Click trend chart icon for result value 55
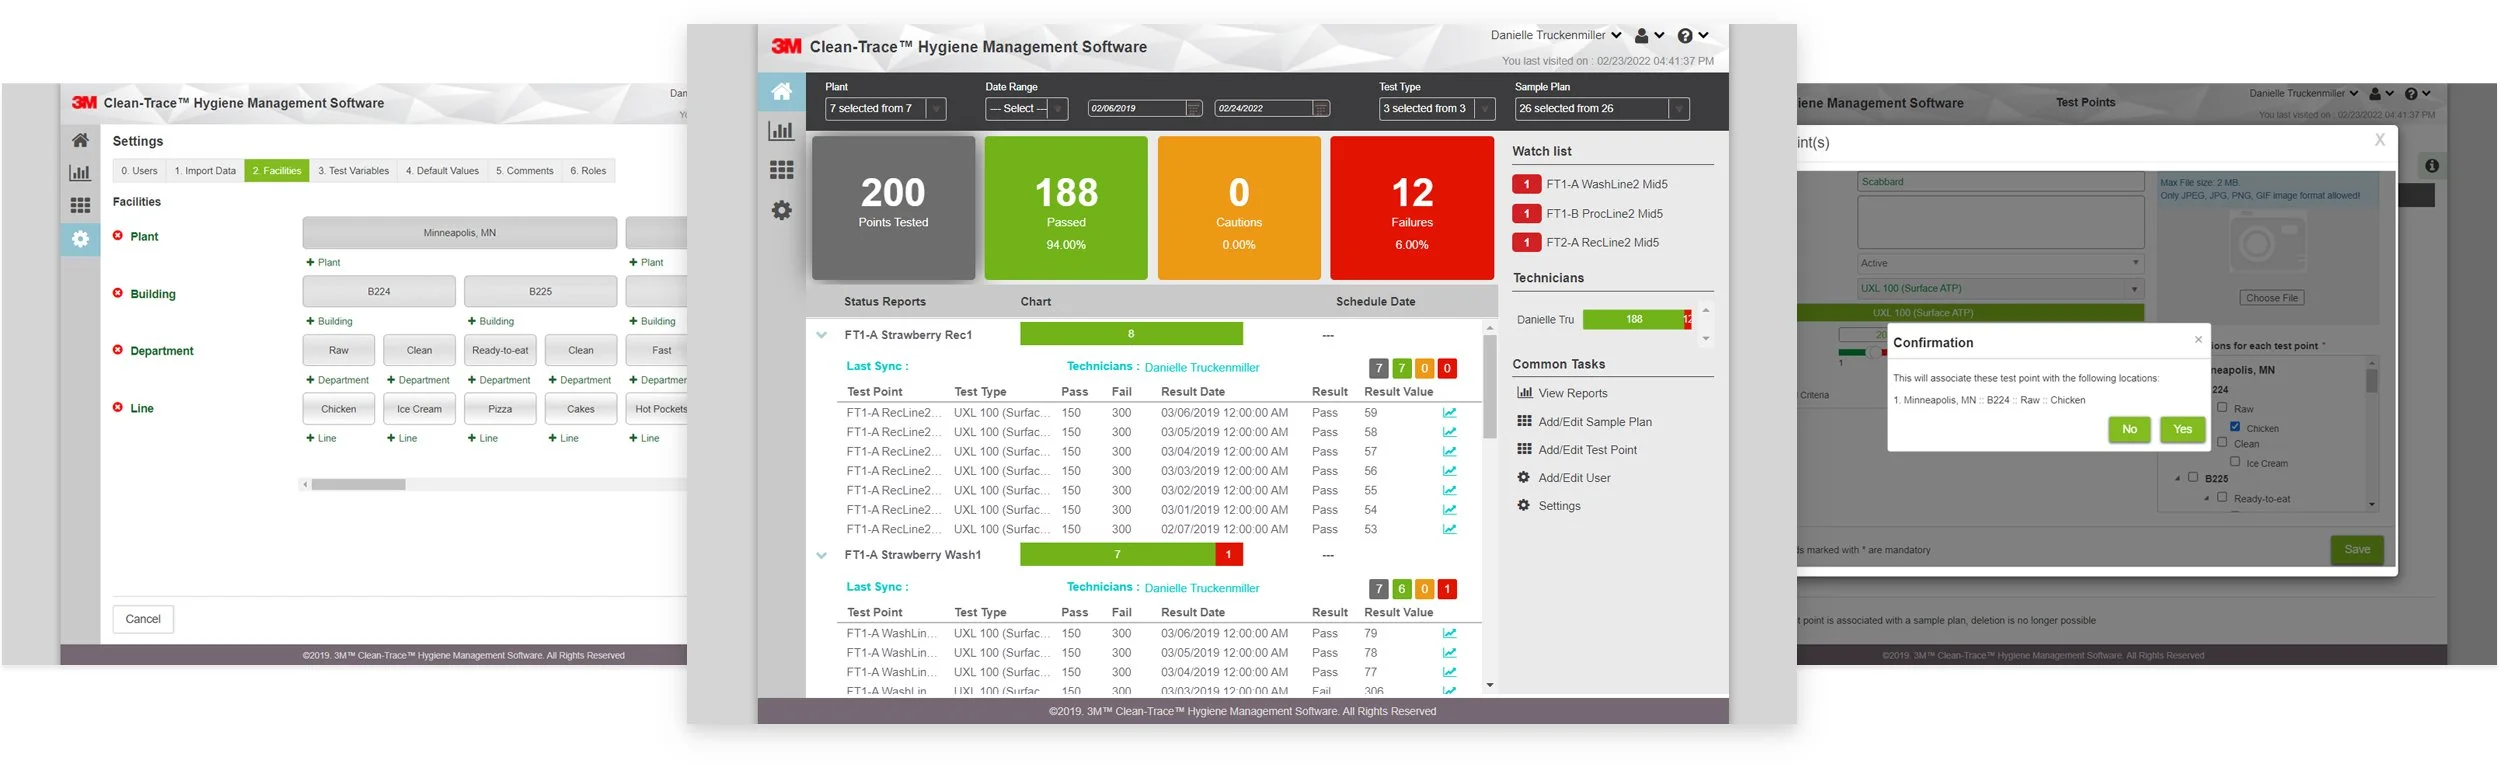The image size is (2500, 764). [x=1449, y=491]
